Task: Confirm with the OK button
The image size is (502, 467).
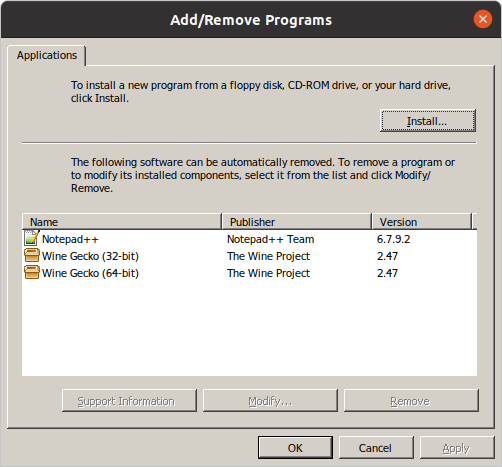Action: 295,448
